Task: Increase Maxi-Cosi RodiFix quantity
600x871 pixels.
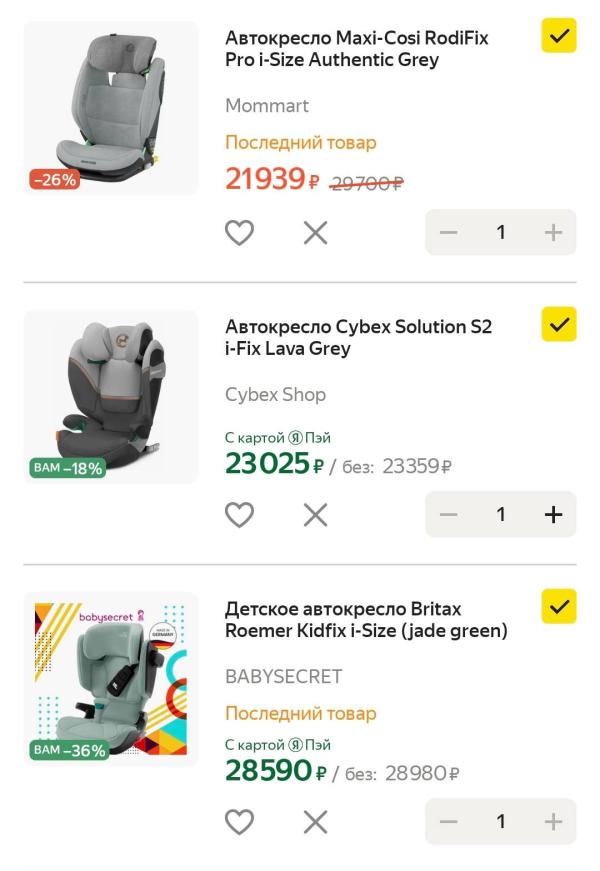Action: (553, 233)
